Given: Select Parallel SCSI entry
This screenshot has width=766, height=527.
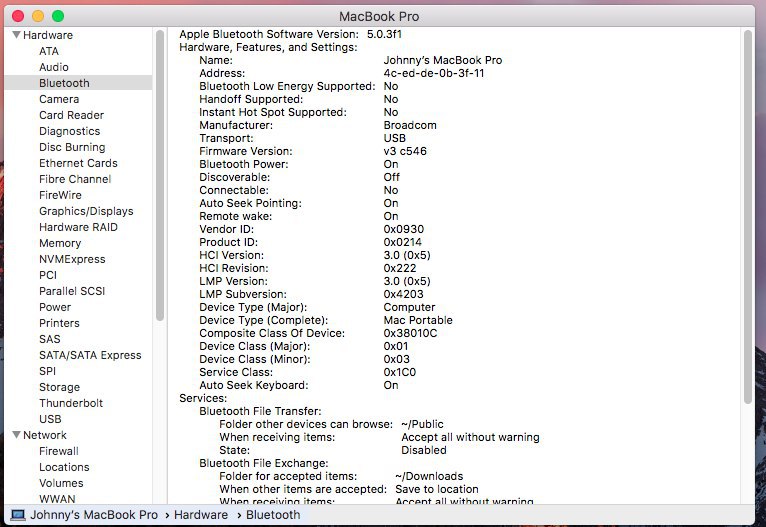Looking at the screenshot, I should coord(72,291).
